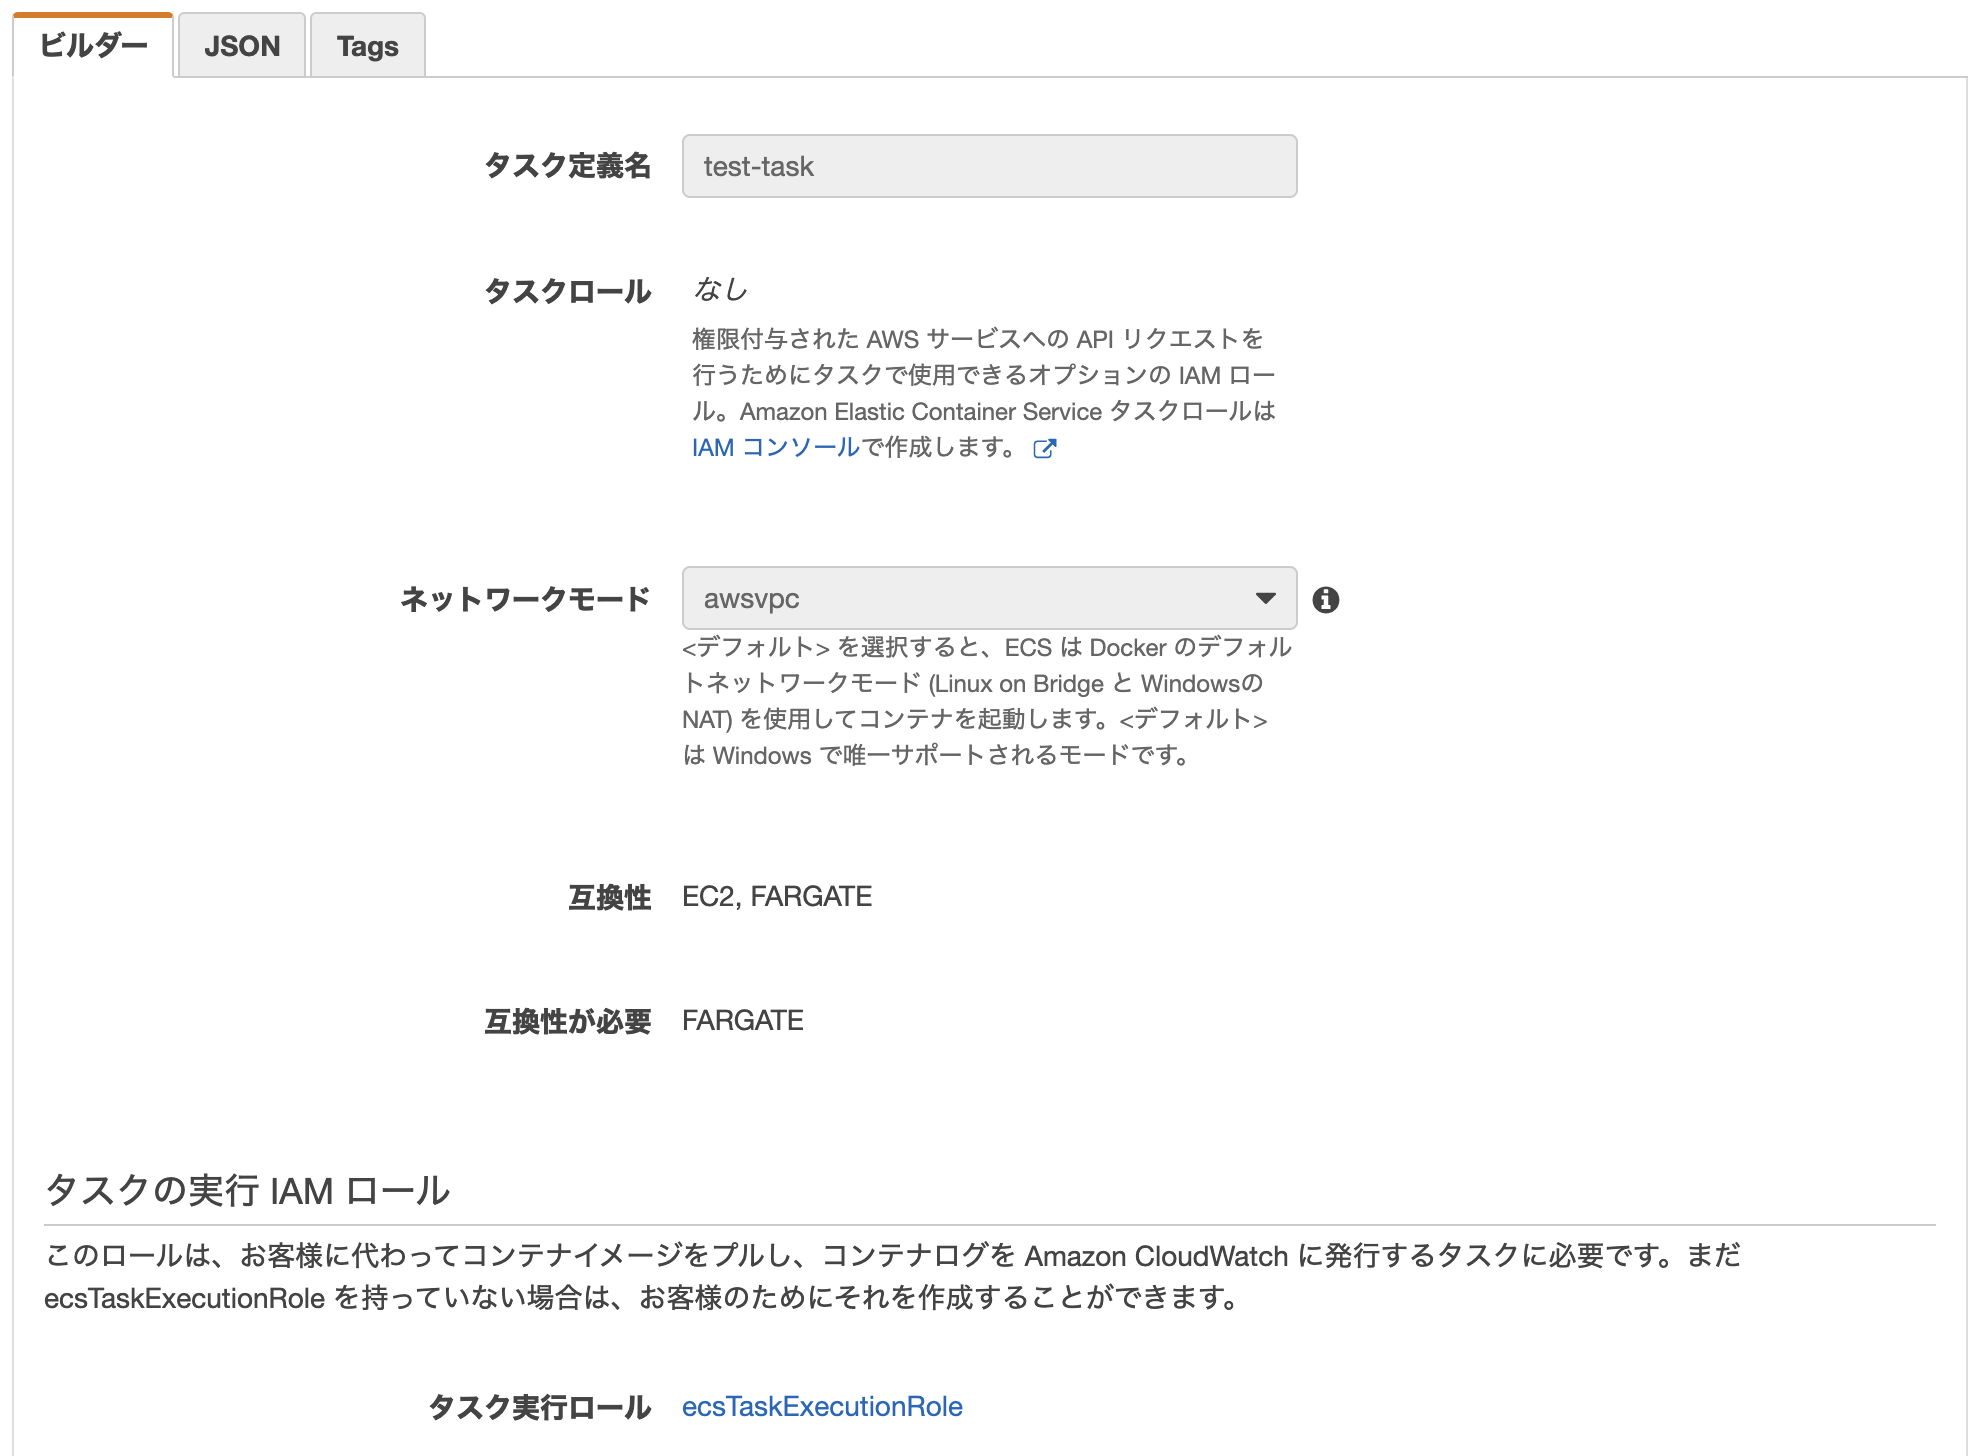Screen dimensions: 1978x1456
Task: Click the タスク定義名 label
Action: point(567,166)
